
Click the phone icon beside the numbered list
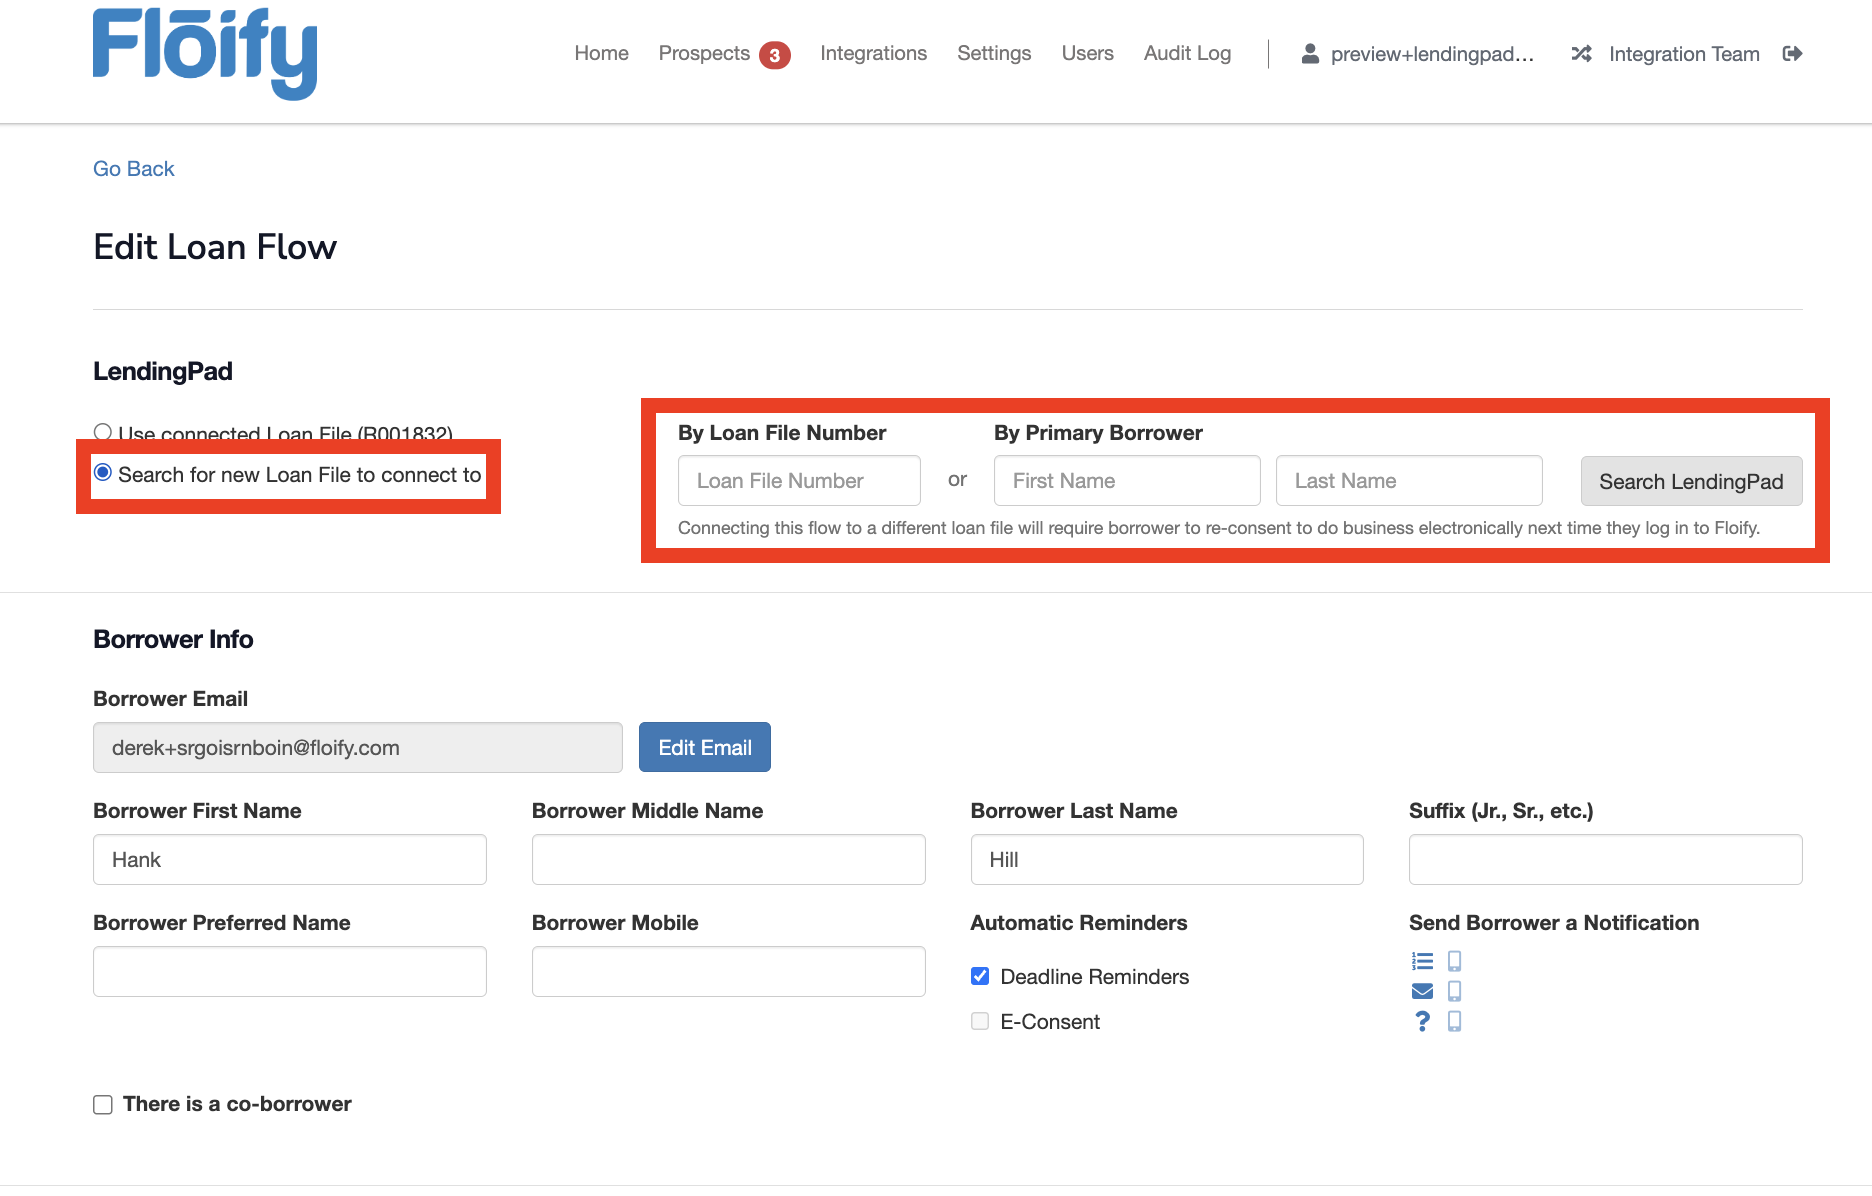pyautogui.click(x=1455, y=961)
